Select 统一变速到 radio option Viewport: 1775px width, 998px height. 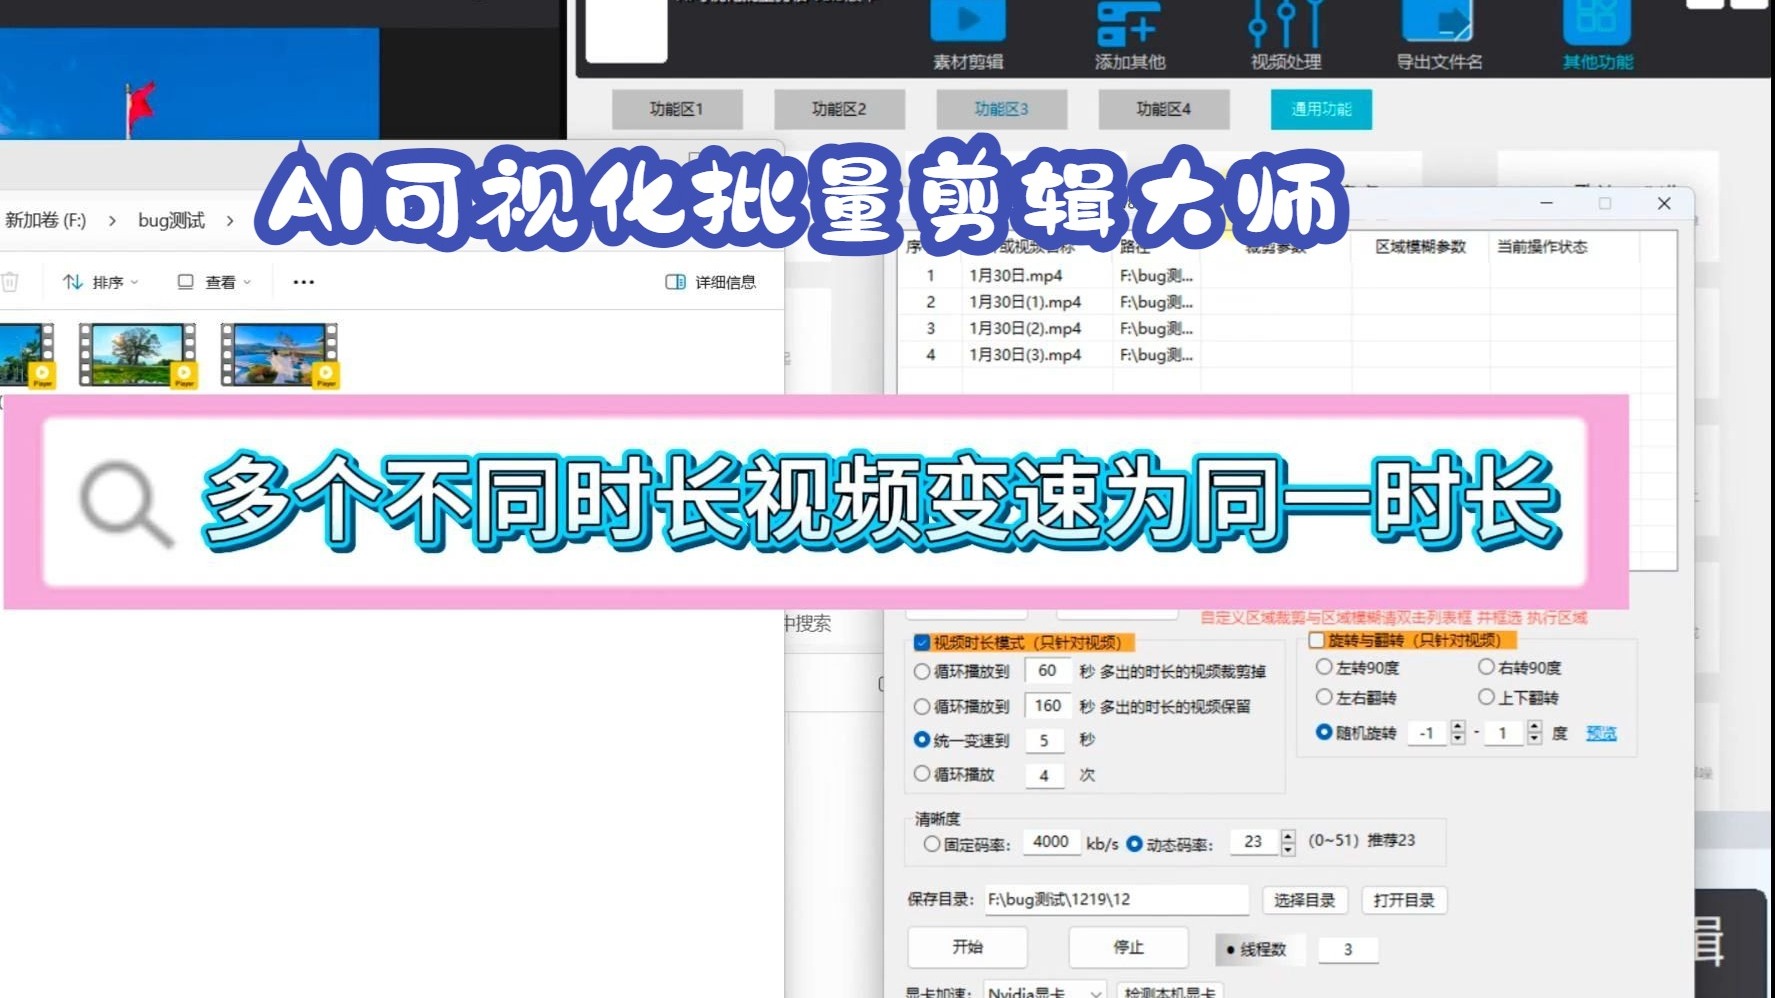pyautogui.click(x=922, y=740)
